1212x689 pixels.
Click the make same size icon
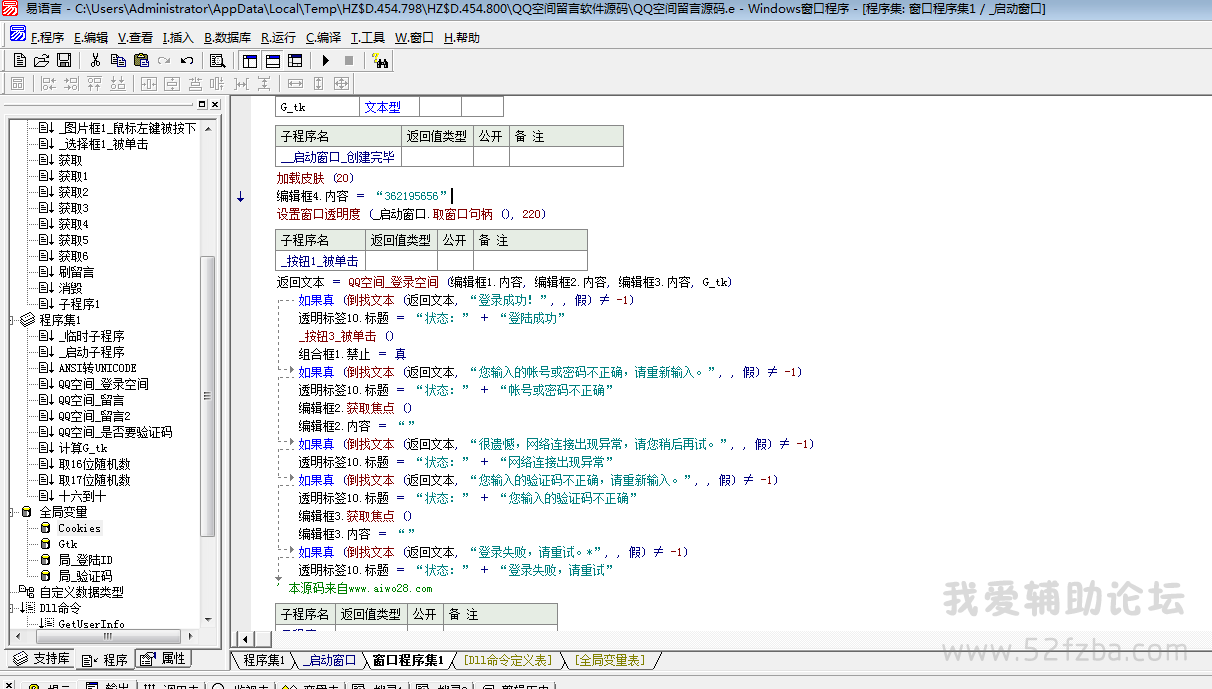[343, 84]
